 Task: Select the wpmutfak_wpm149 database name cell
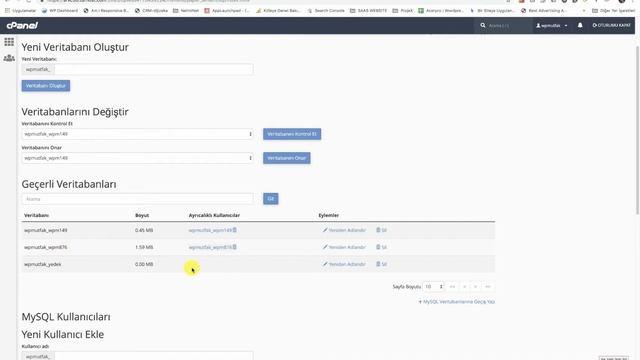45,230
